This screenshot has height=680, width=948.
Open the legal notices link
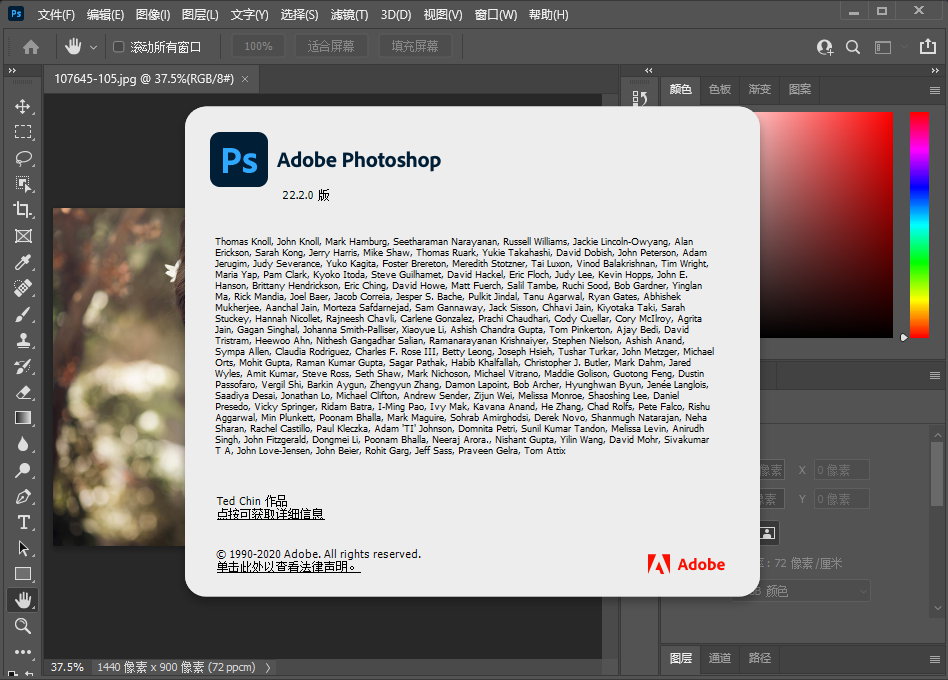288,567
